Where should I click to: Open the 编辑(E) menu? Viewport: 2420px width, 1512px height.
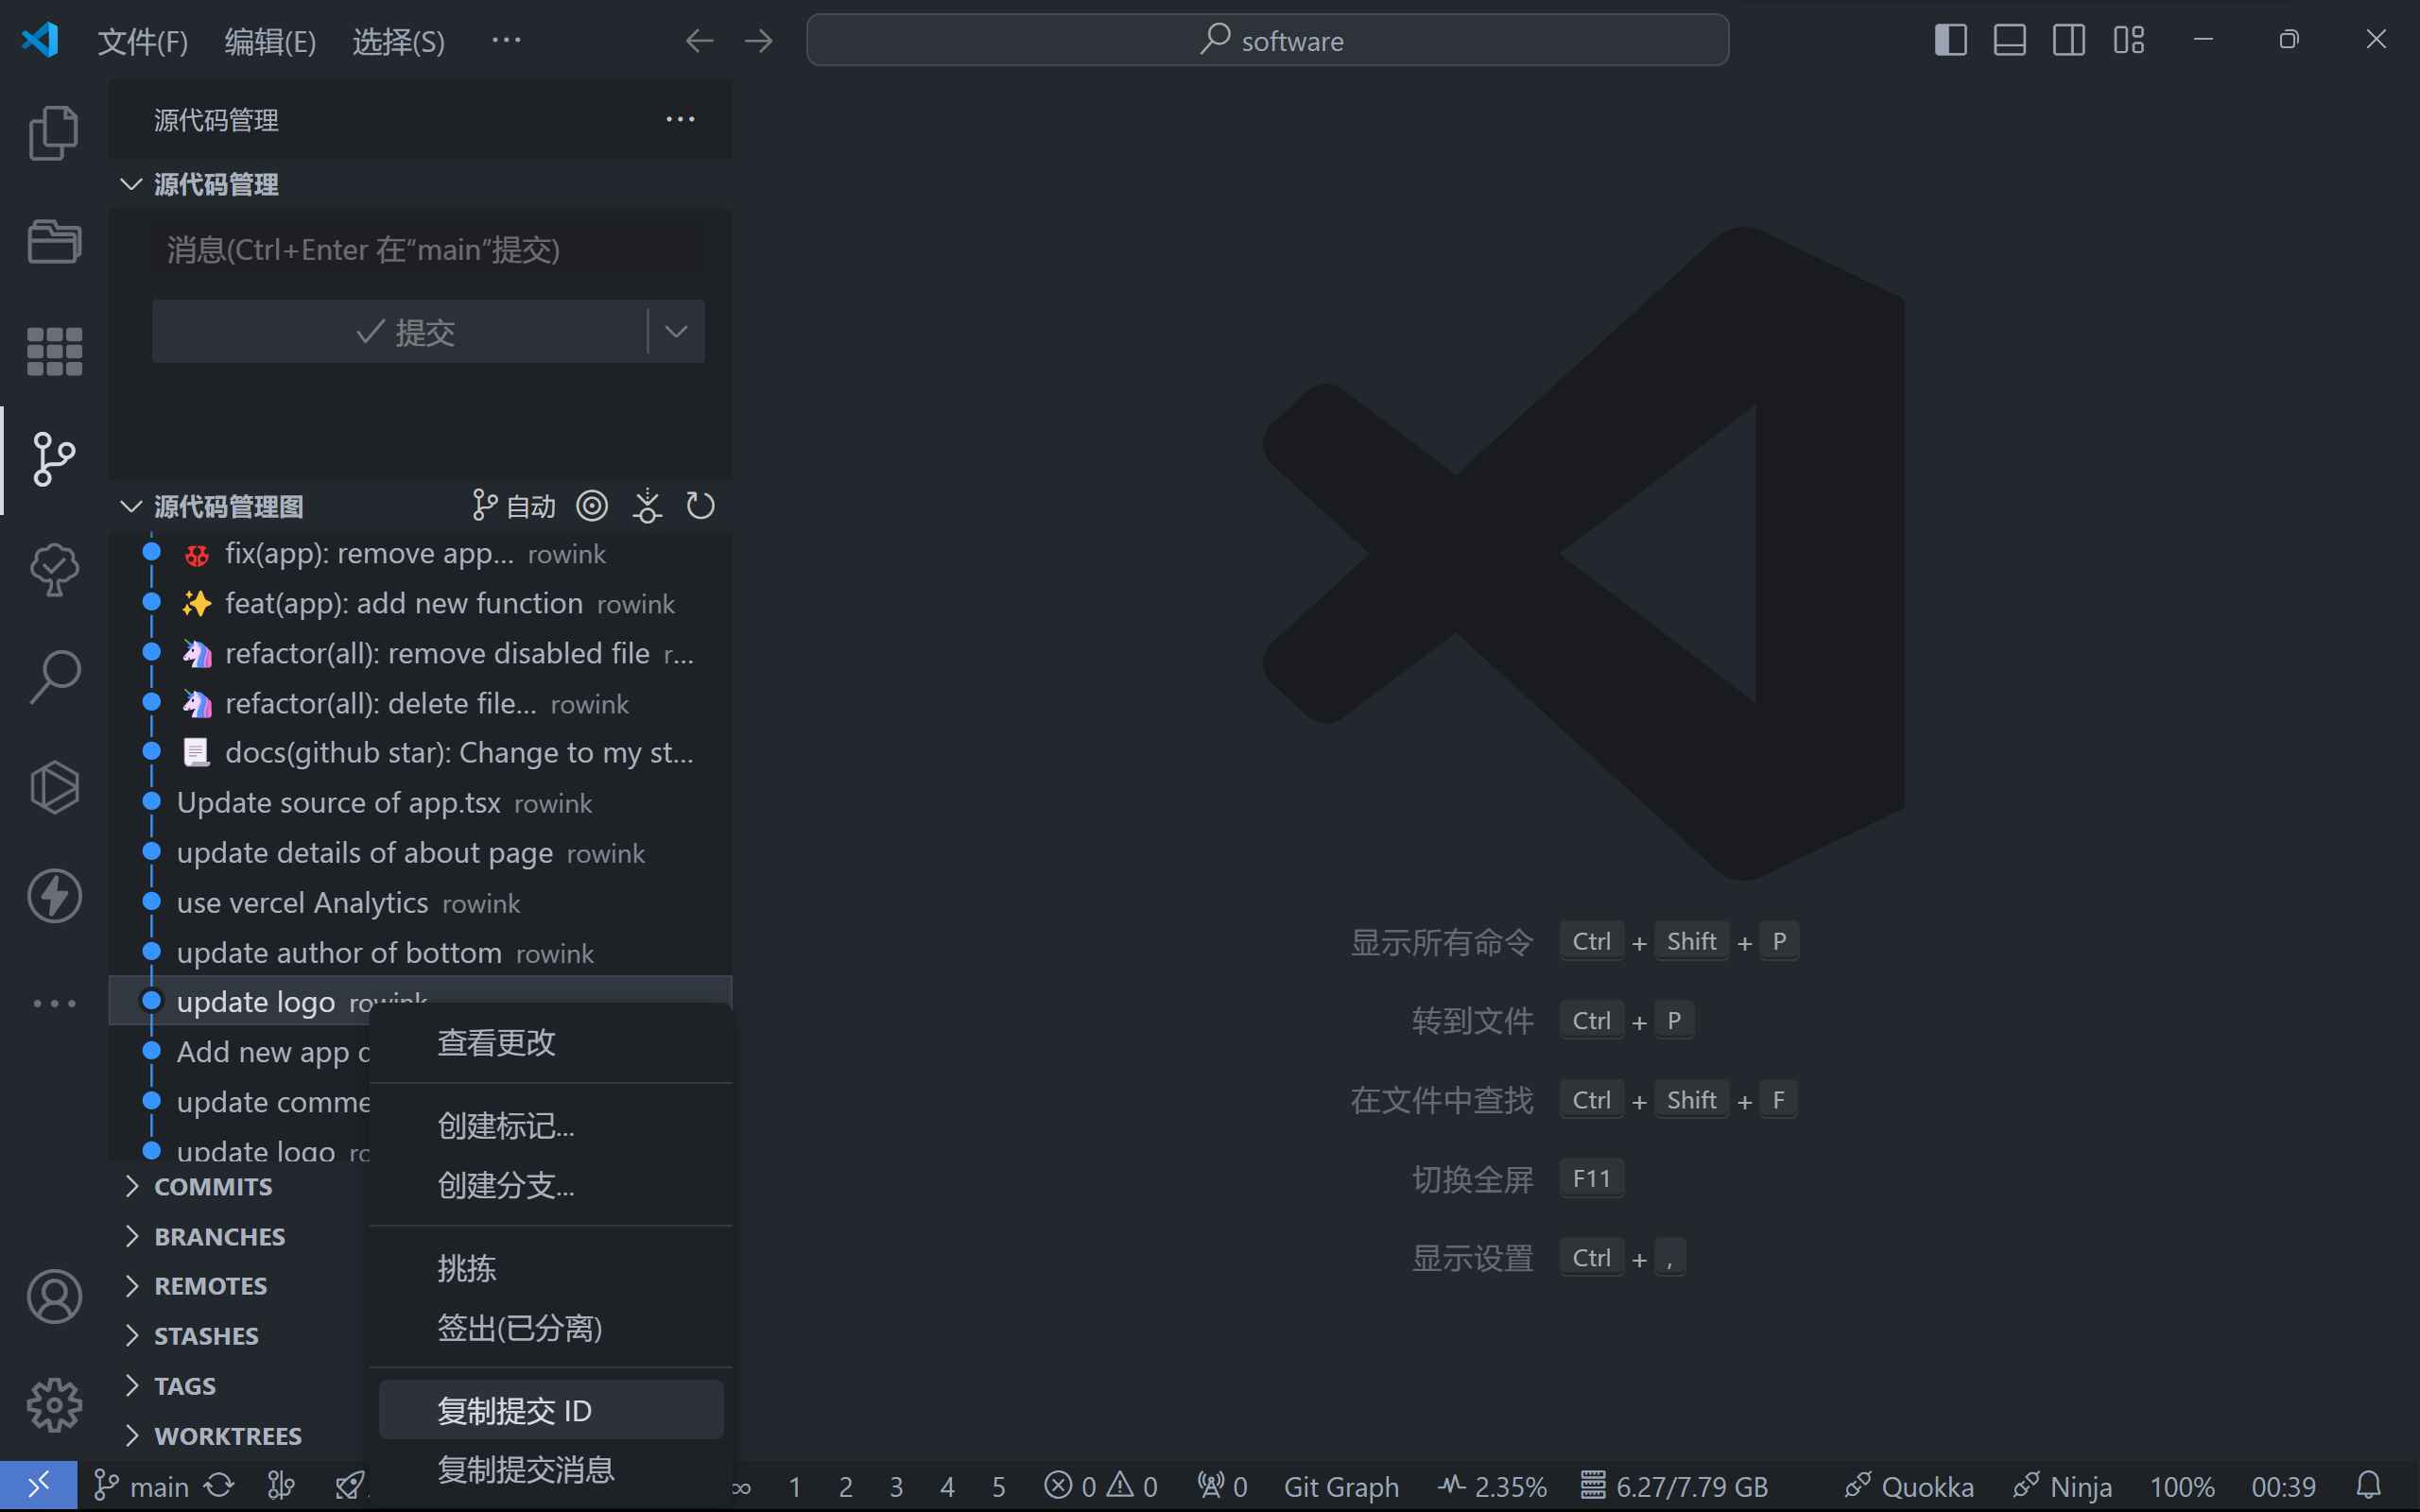(x=270, y=41)
